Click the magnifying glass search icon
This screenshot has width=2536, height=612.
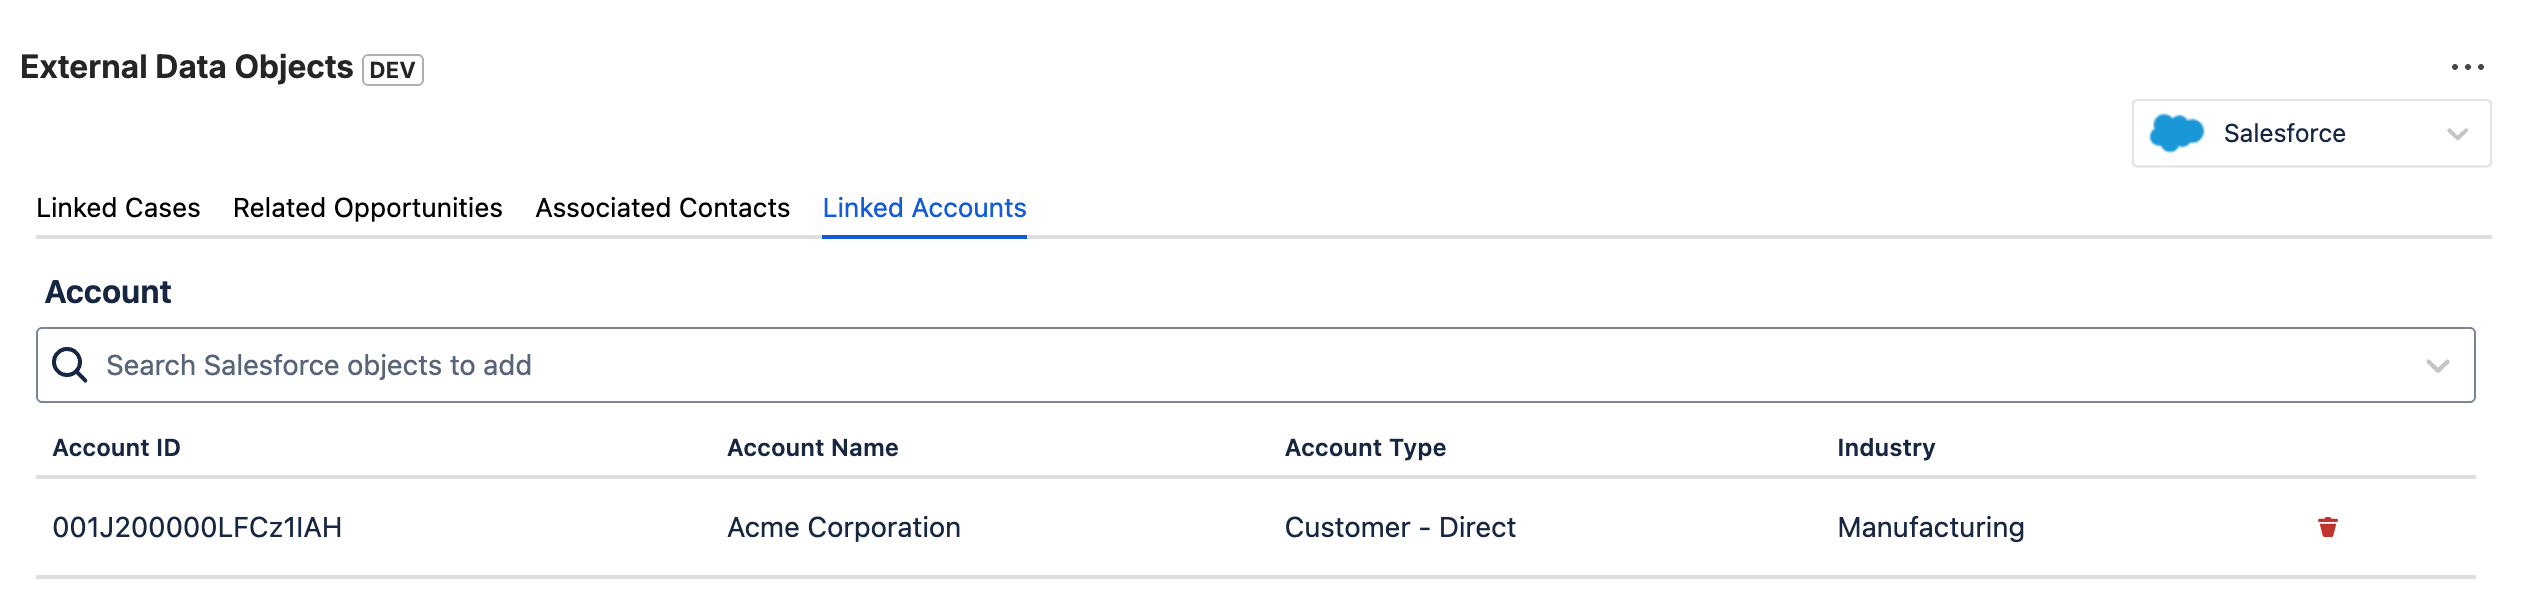pyautogui.click(x=69, y=365)
